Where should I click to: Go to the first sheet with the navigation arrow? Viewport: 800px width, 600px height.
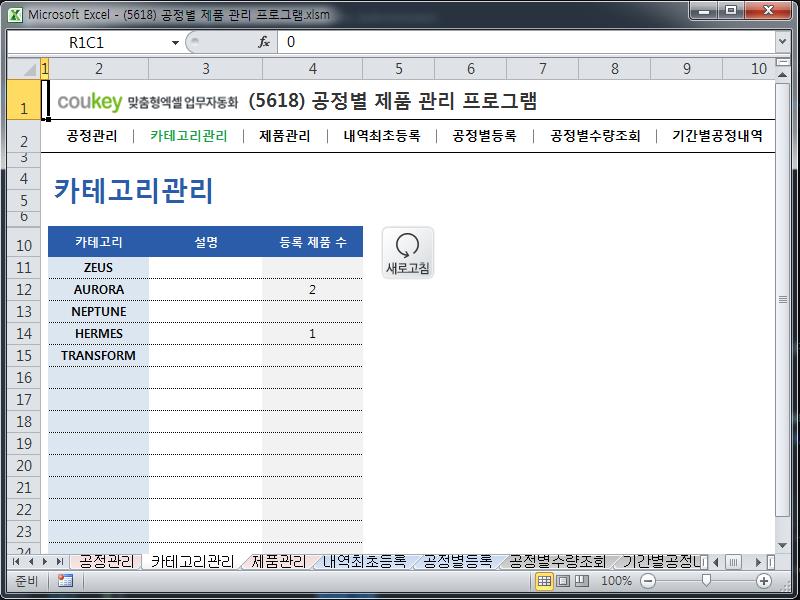tap(16, 562)
